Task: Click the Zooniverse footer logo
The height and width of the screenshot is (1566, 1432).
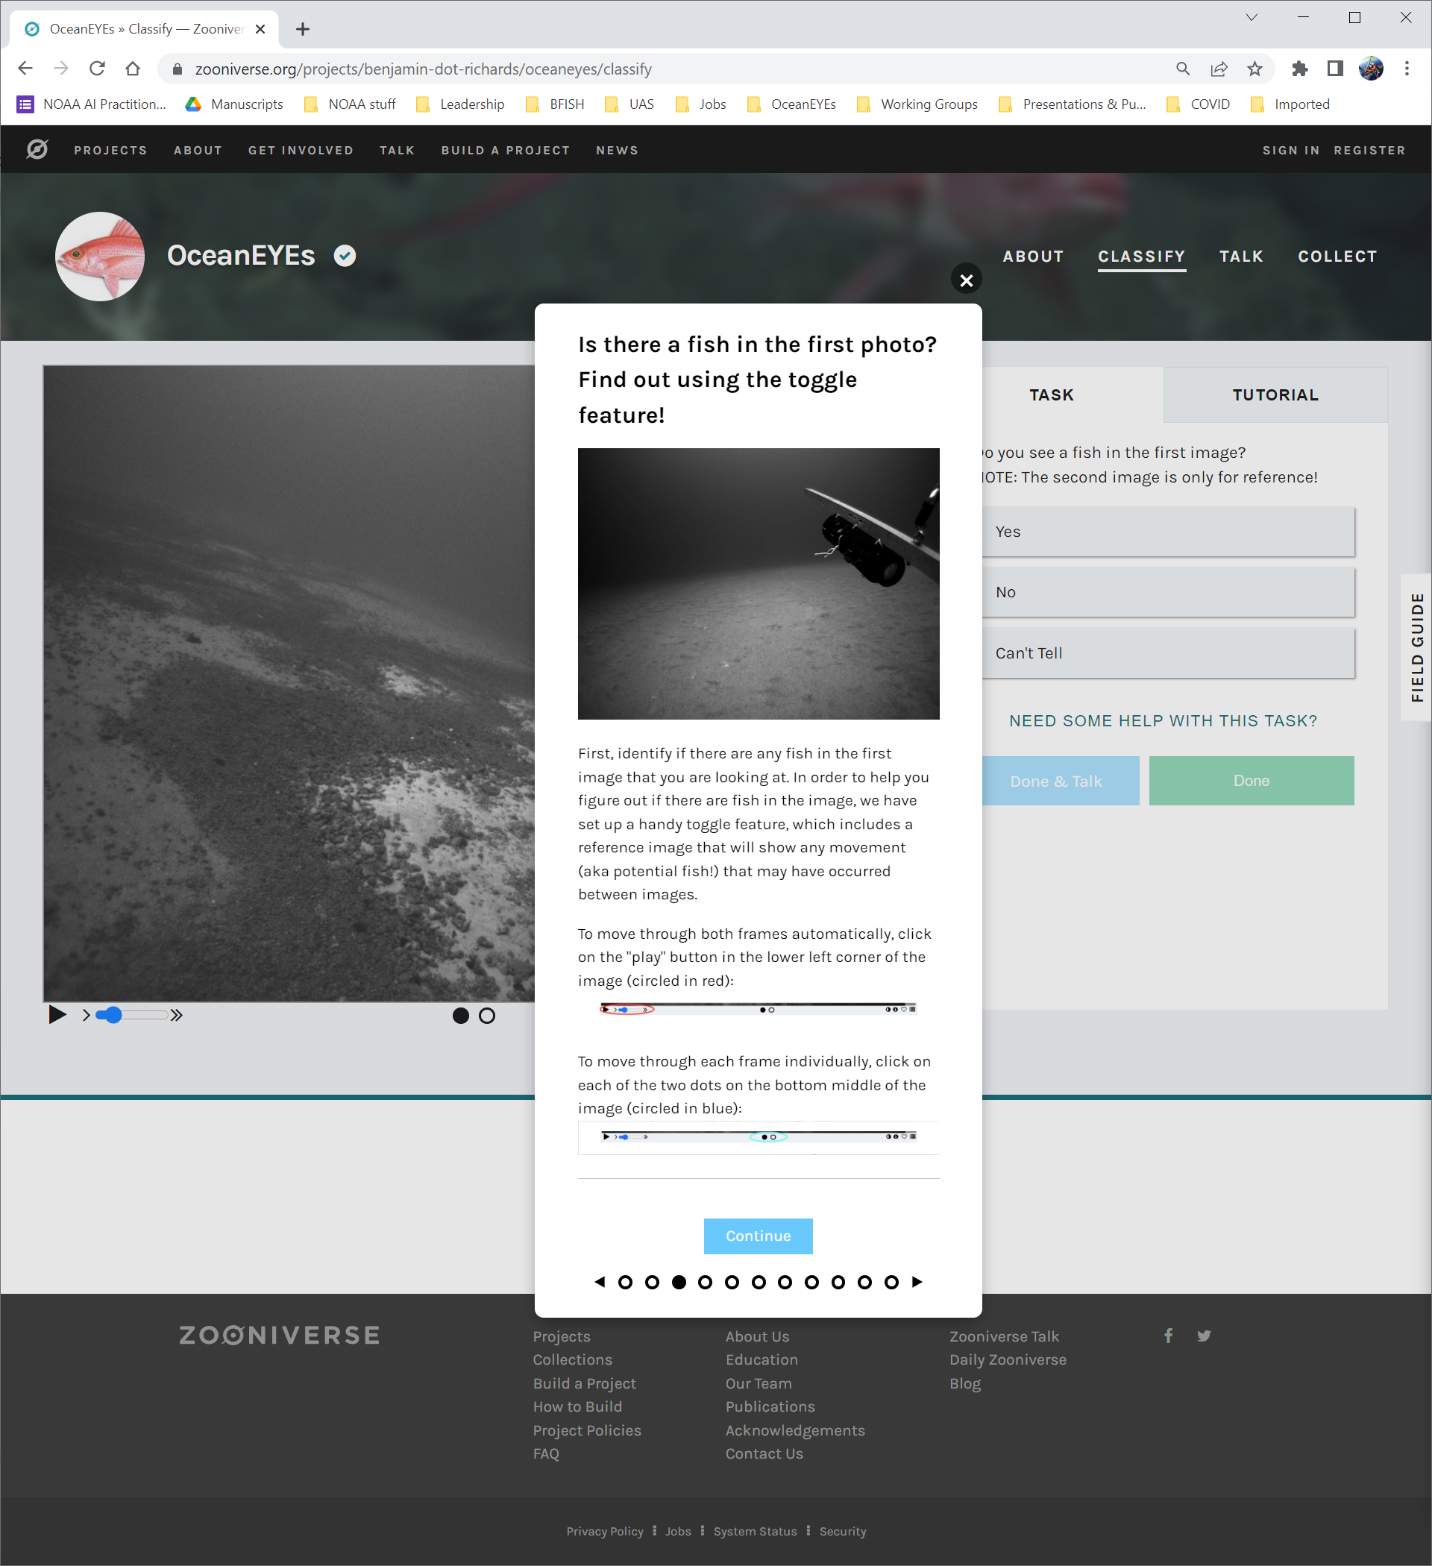Action: click(280, 1336)
